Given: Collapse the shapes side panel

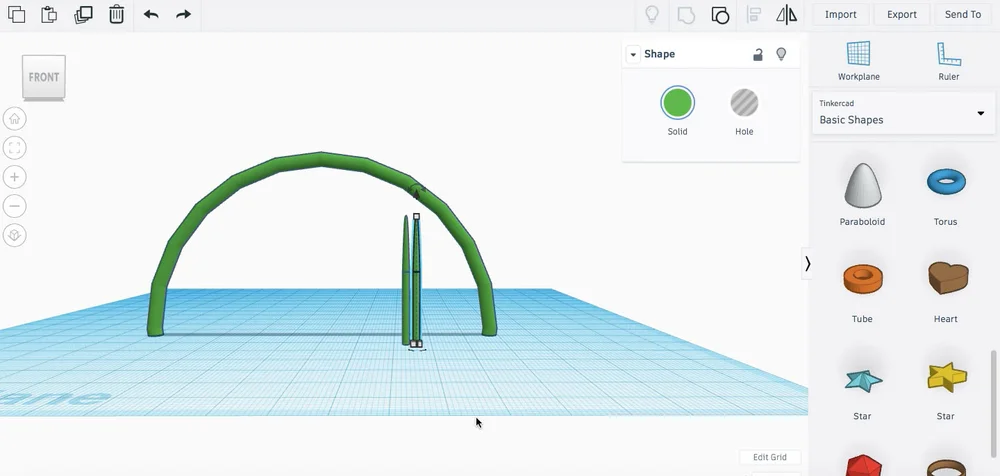Looking at the screenshot, I should pyautogui.click(x=807, y=264).
